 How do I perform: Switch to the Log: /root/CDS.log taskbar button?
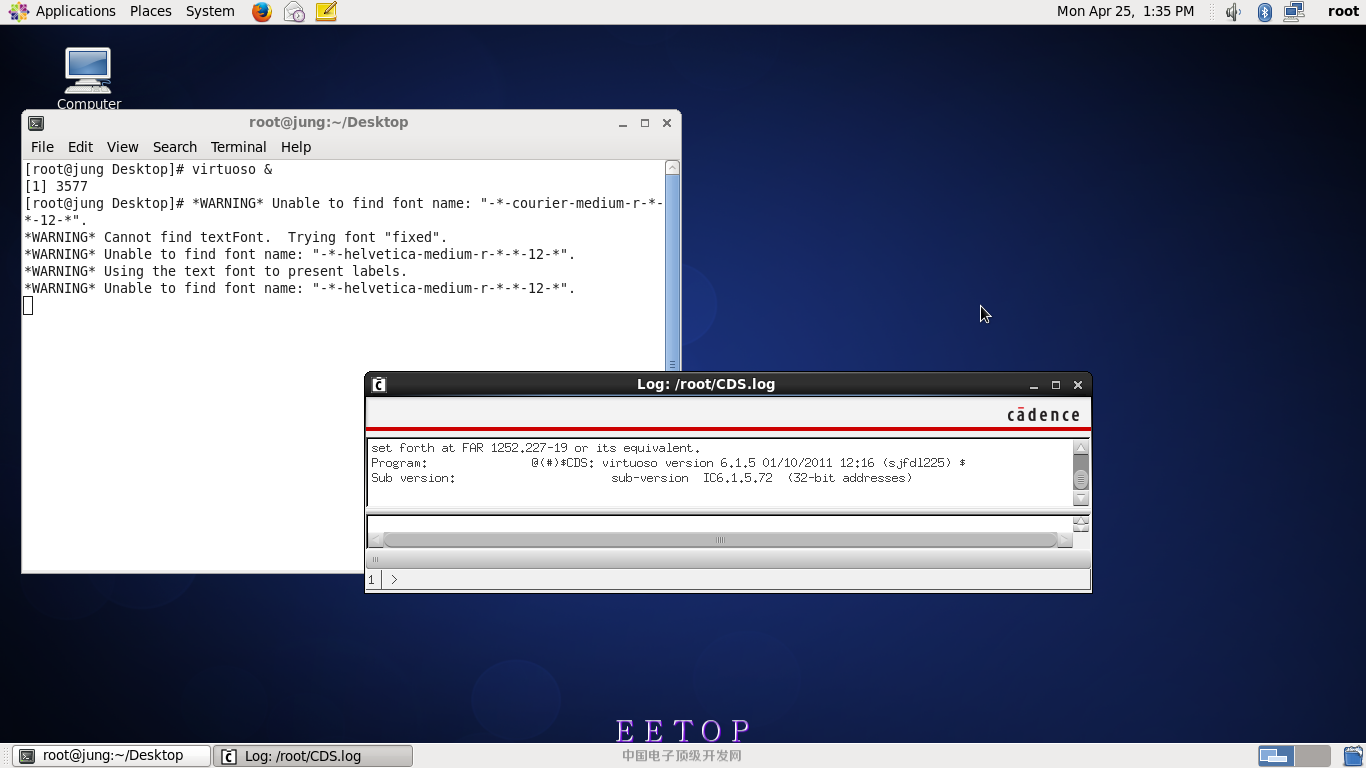[313, 756]
